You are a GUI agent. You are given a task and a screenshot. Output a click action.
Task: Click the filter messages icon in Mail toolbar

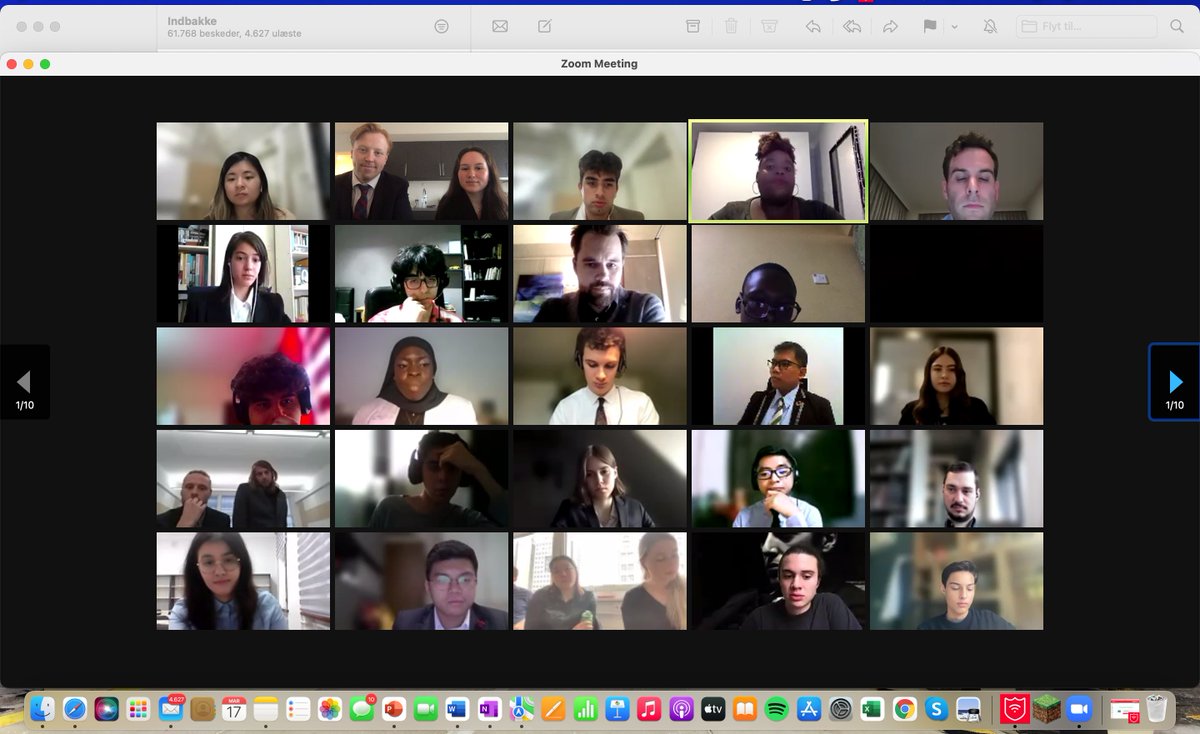click(442, 26)
